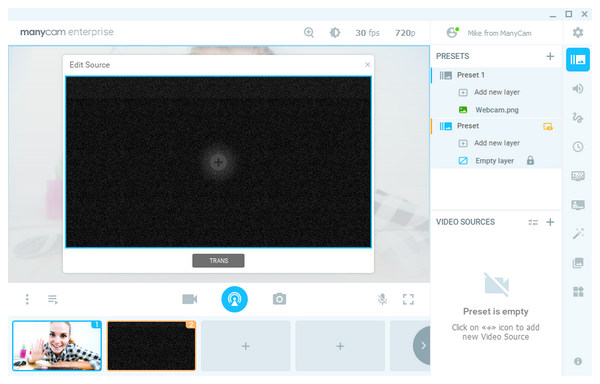Add a new preset with plus icon
The width and height of the screenshot is (600, 384).
[550, 56]
